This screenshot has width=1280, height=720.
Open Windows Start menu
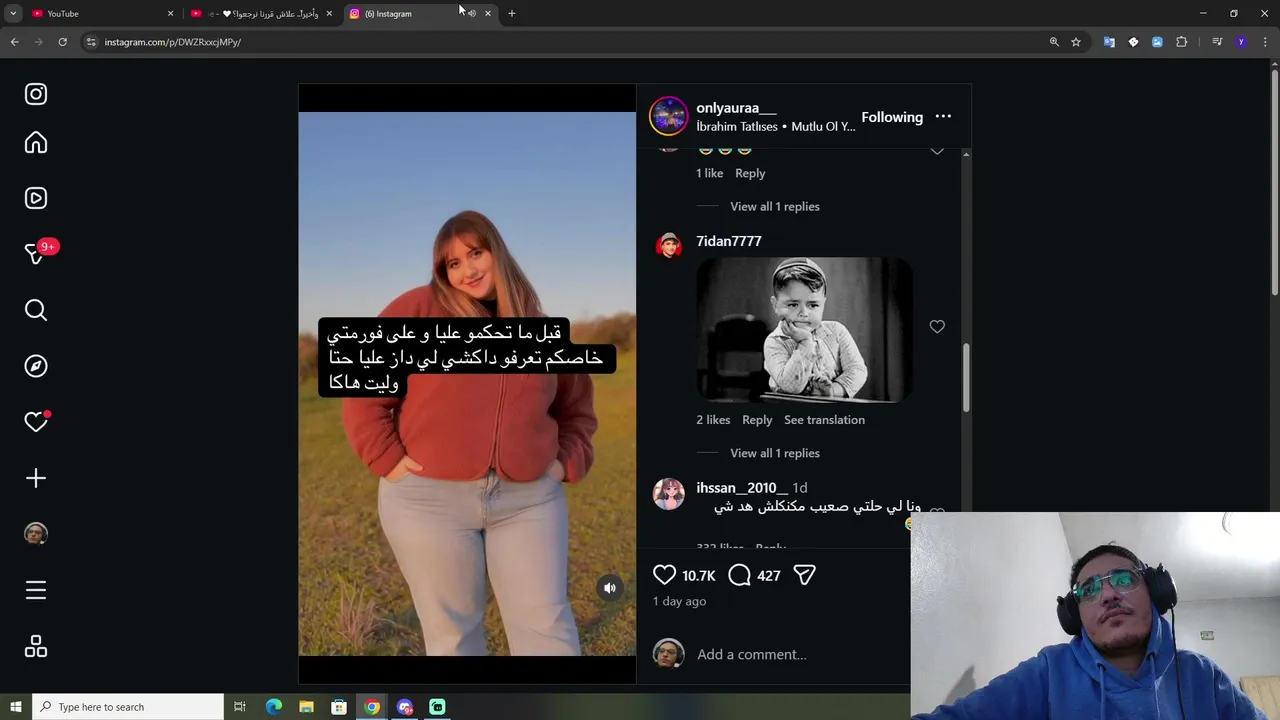(16, 707)
